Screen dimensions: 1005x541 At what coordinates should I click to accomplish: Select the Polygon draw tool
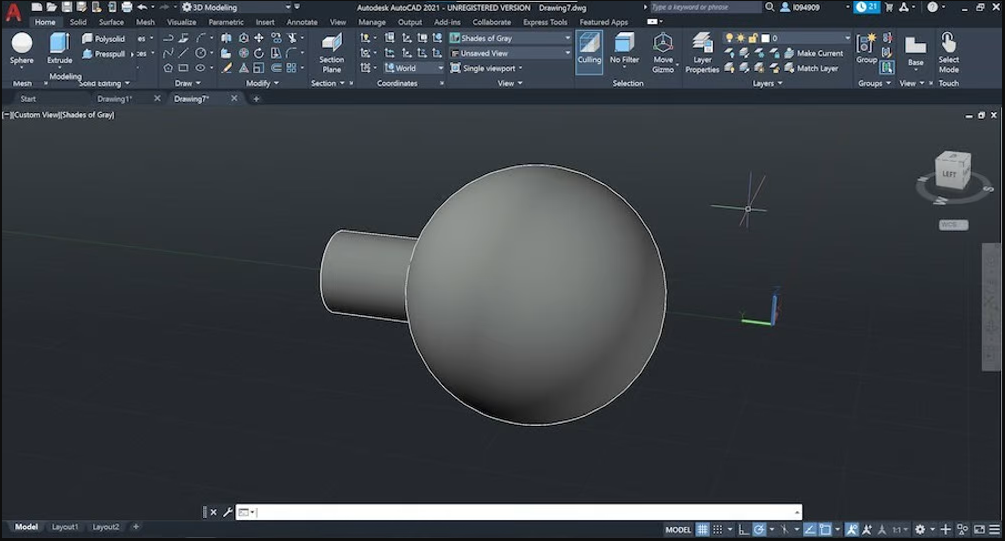pyautogui.click(x=168, y=67)
